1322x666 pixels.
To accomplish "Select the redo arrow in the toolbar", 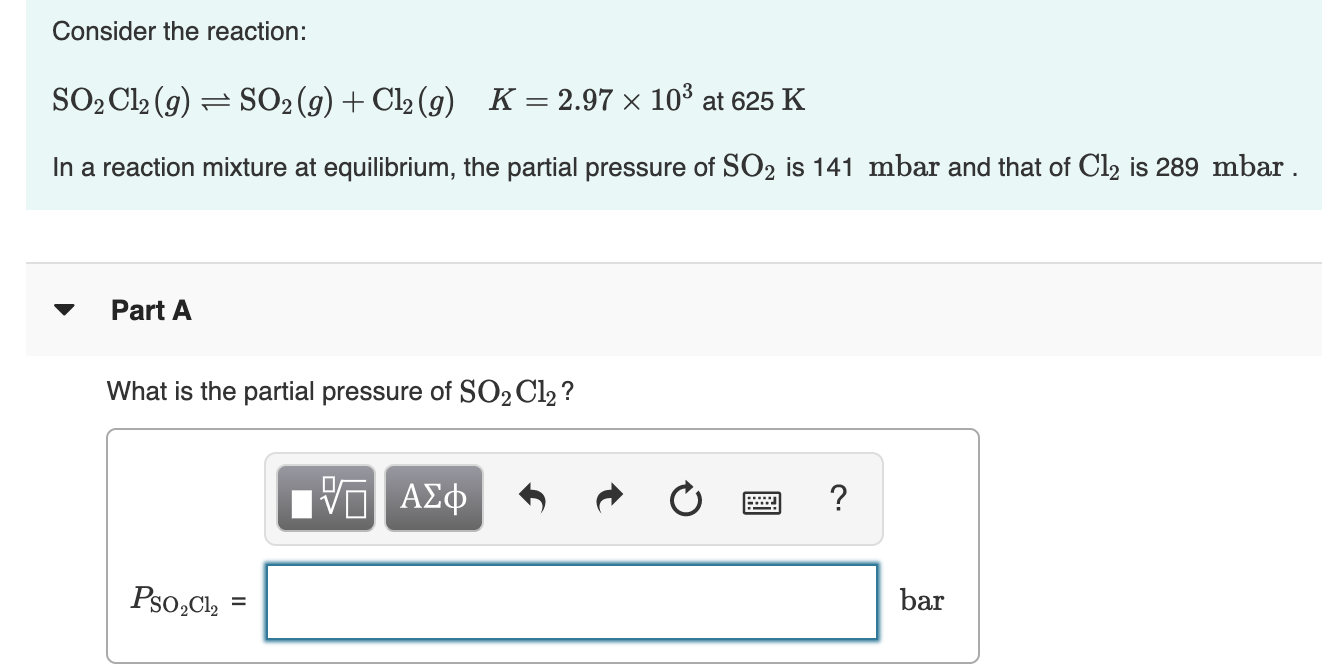I will pyautogui.click(x=608, y=498).
